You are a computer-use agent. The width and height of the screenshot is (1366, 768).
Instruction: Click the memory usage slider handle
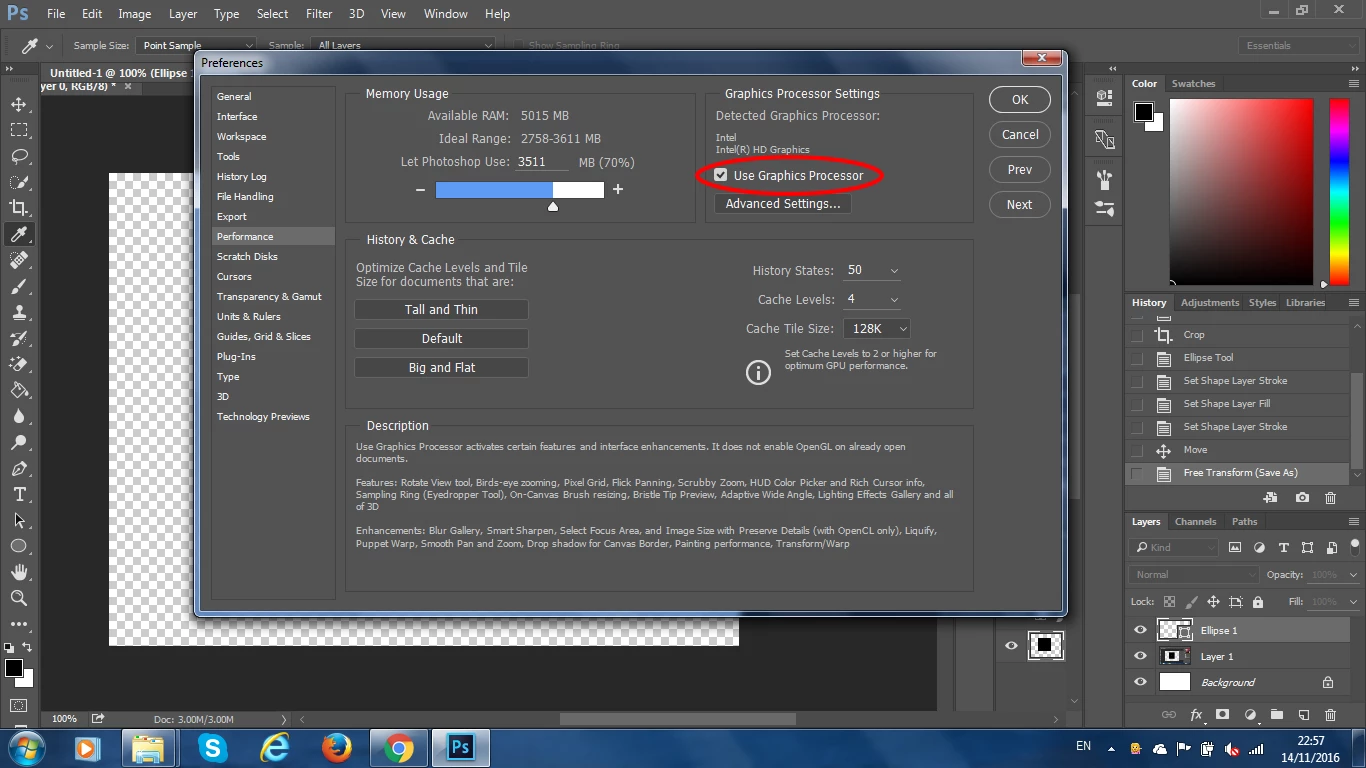coord(553,206)
